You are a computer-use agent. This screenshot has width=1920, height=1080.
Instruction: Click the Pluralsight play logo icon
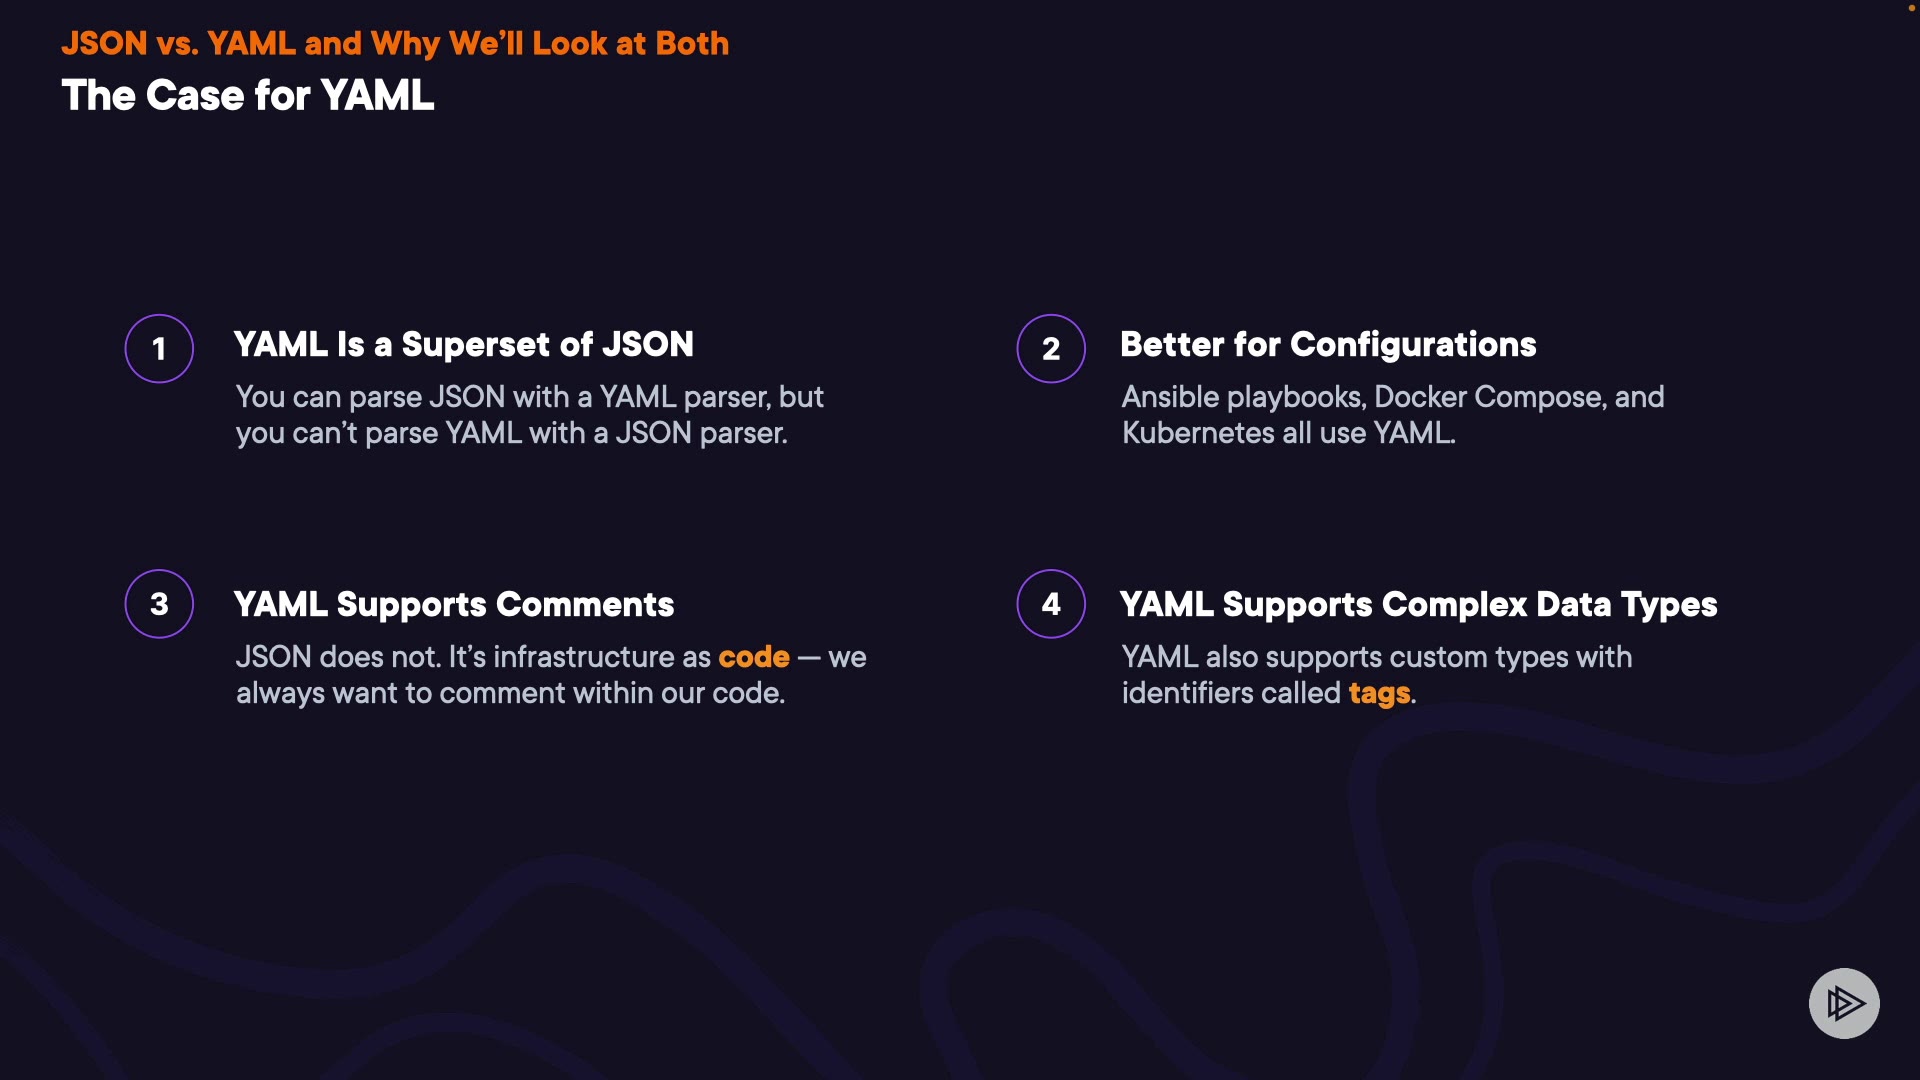[1844, 1003]
